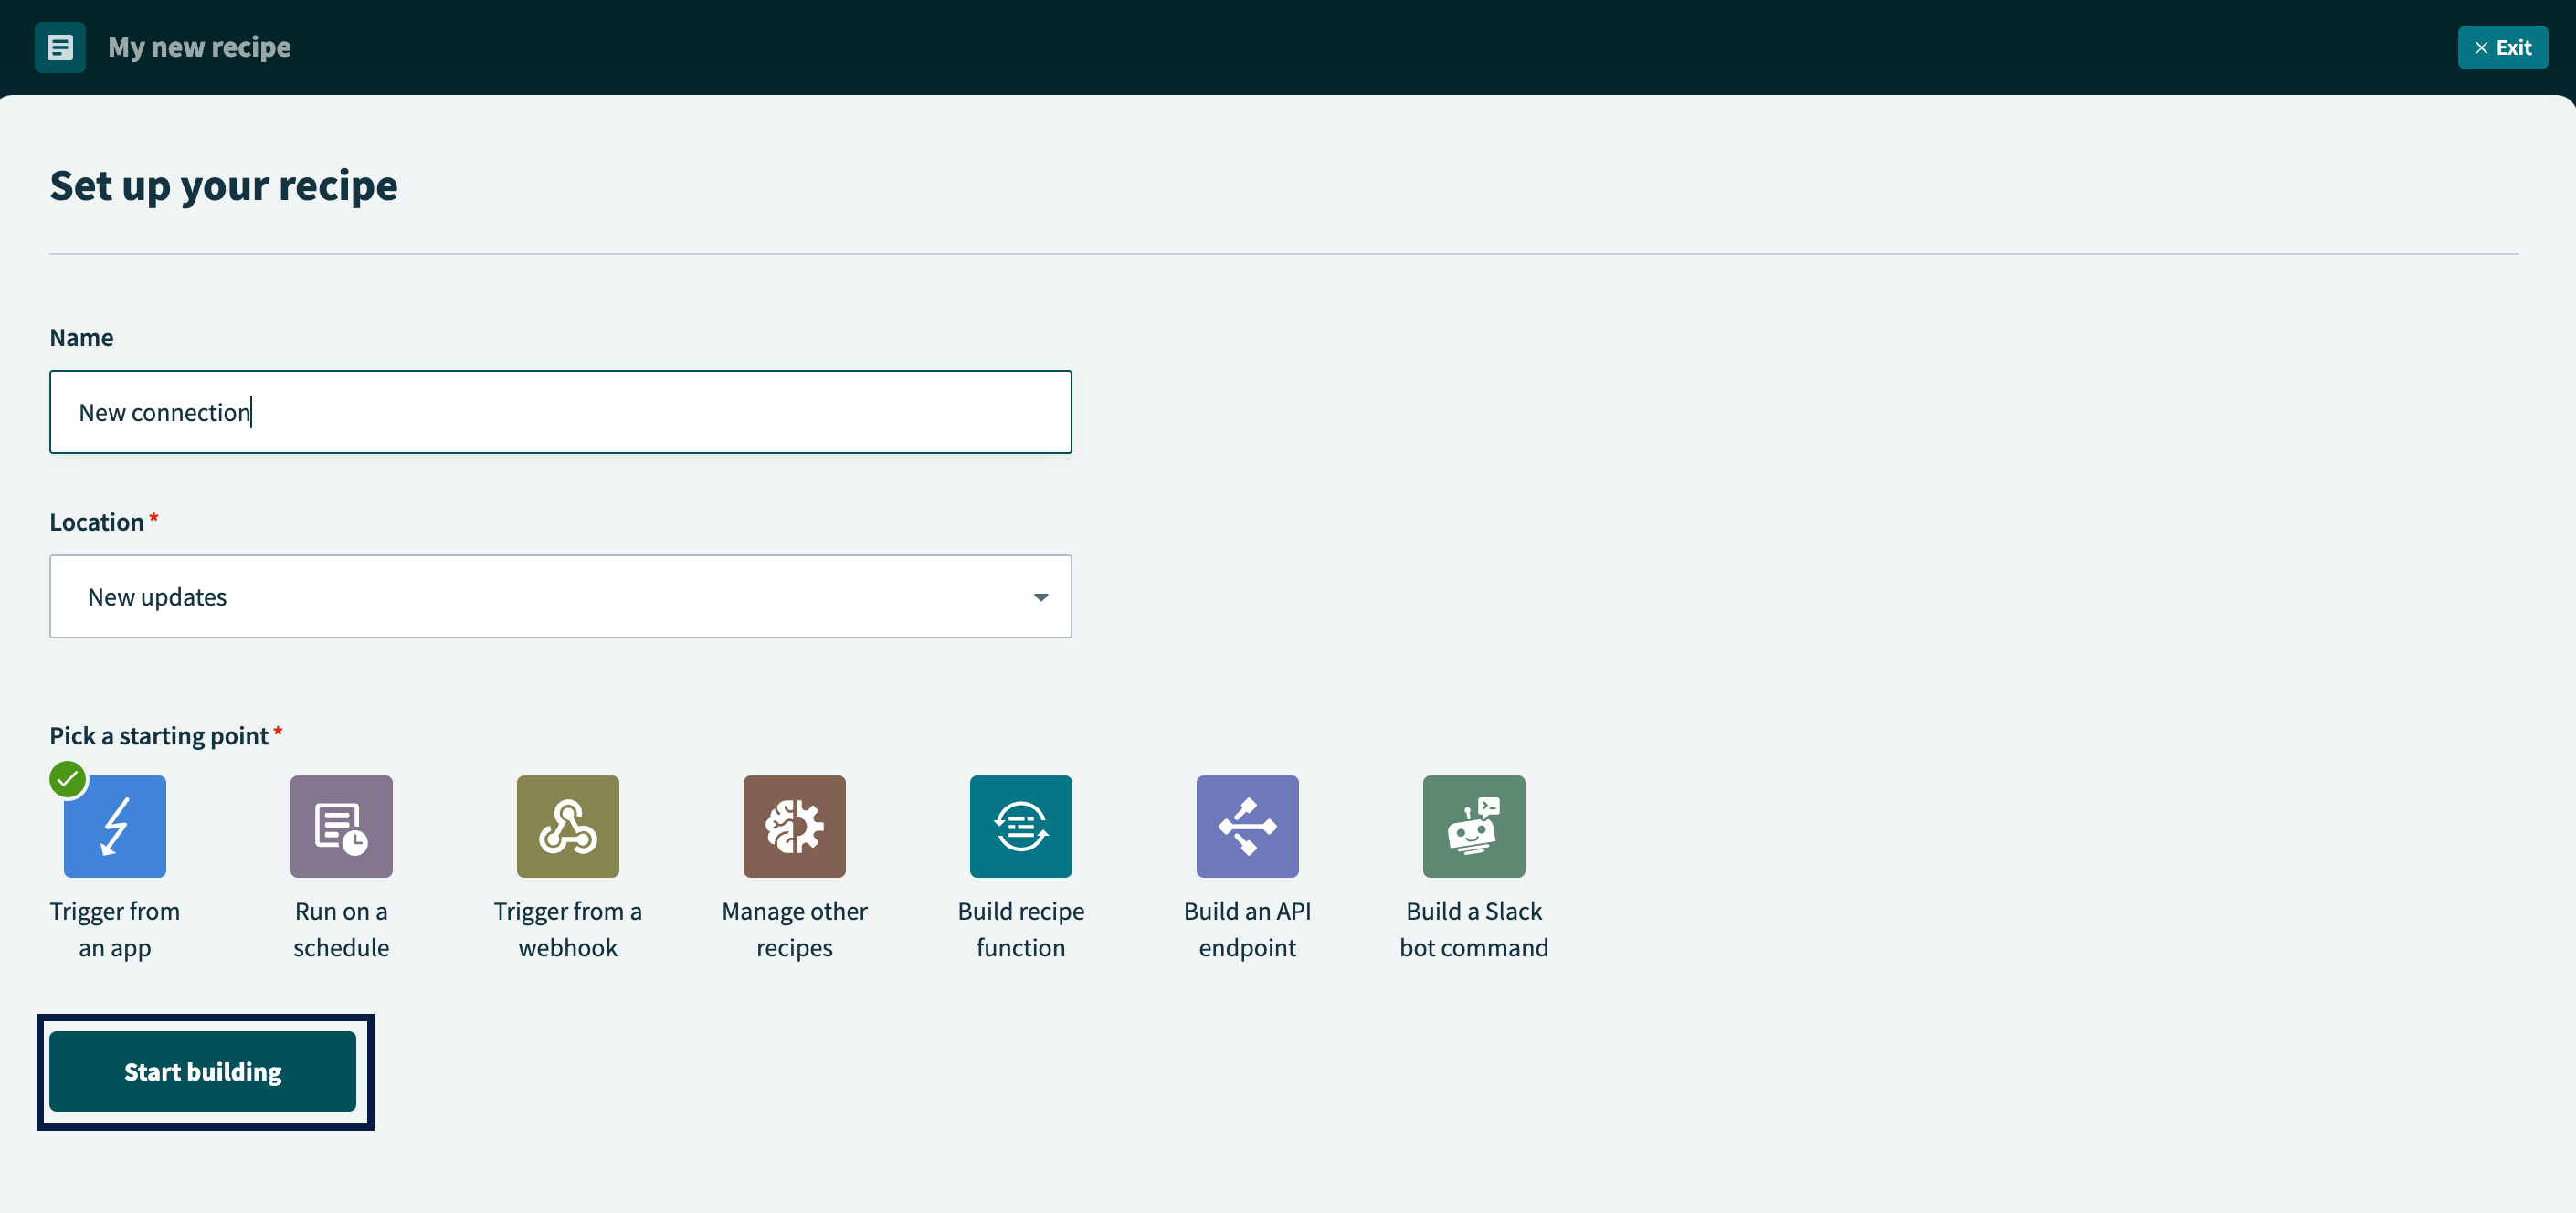The width and height of the screenshot is (2576, 1213).
Task: Click the My new recipe title
Action: 199,47
